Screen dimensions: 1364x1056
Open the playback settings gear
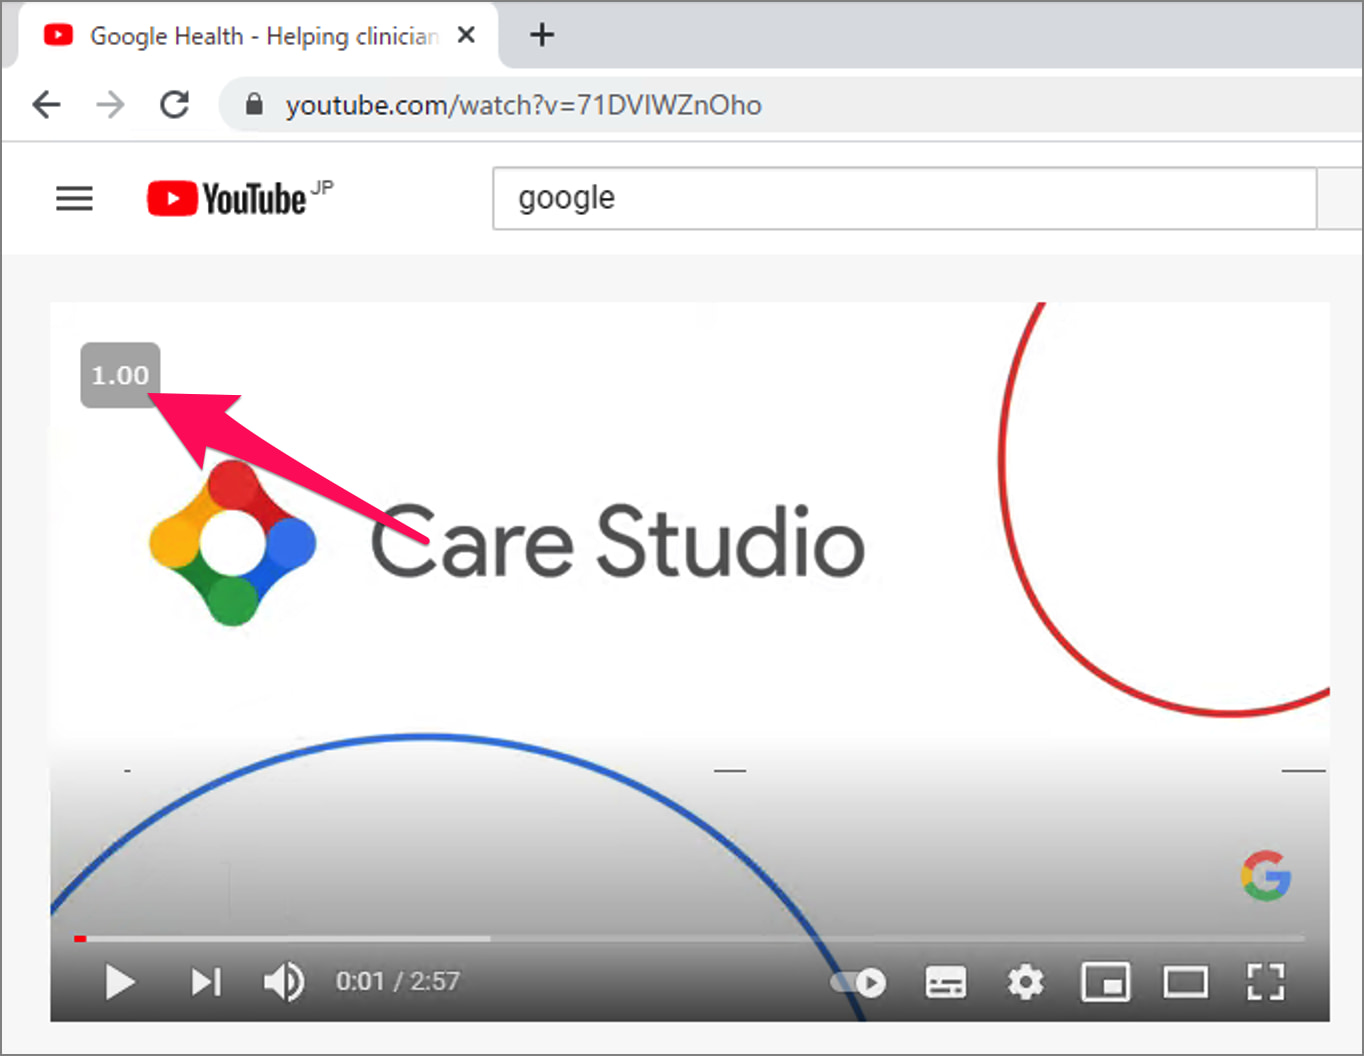(1025, 983)
